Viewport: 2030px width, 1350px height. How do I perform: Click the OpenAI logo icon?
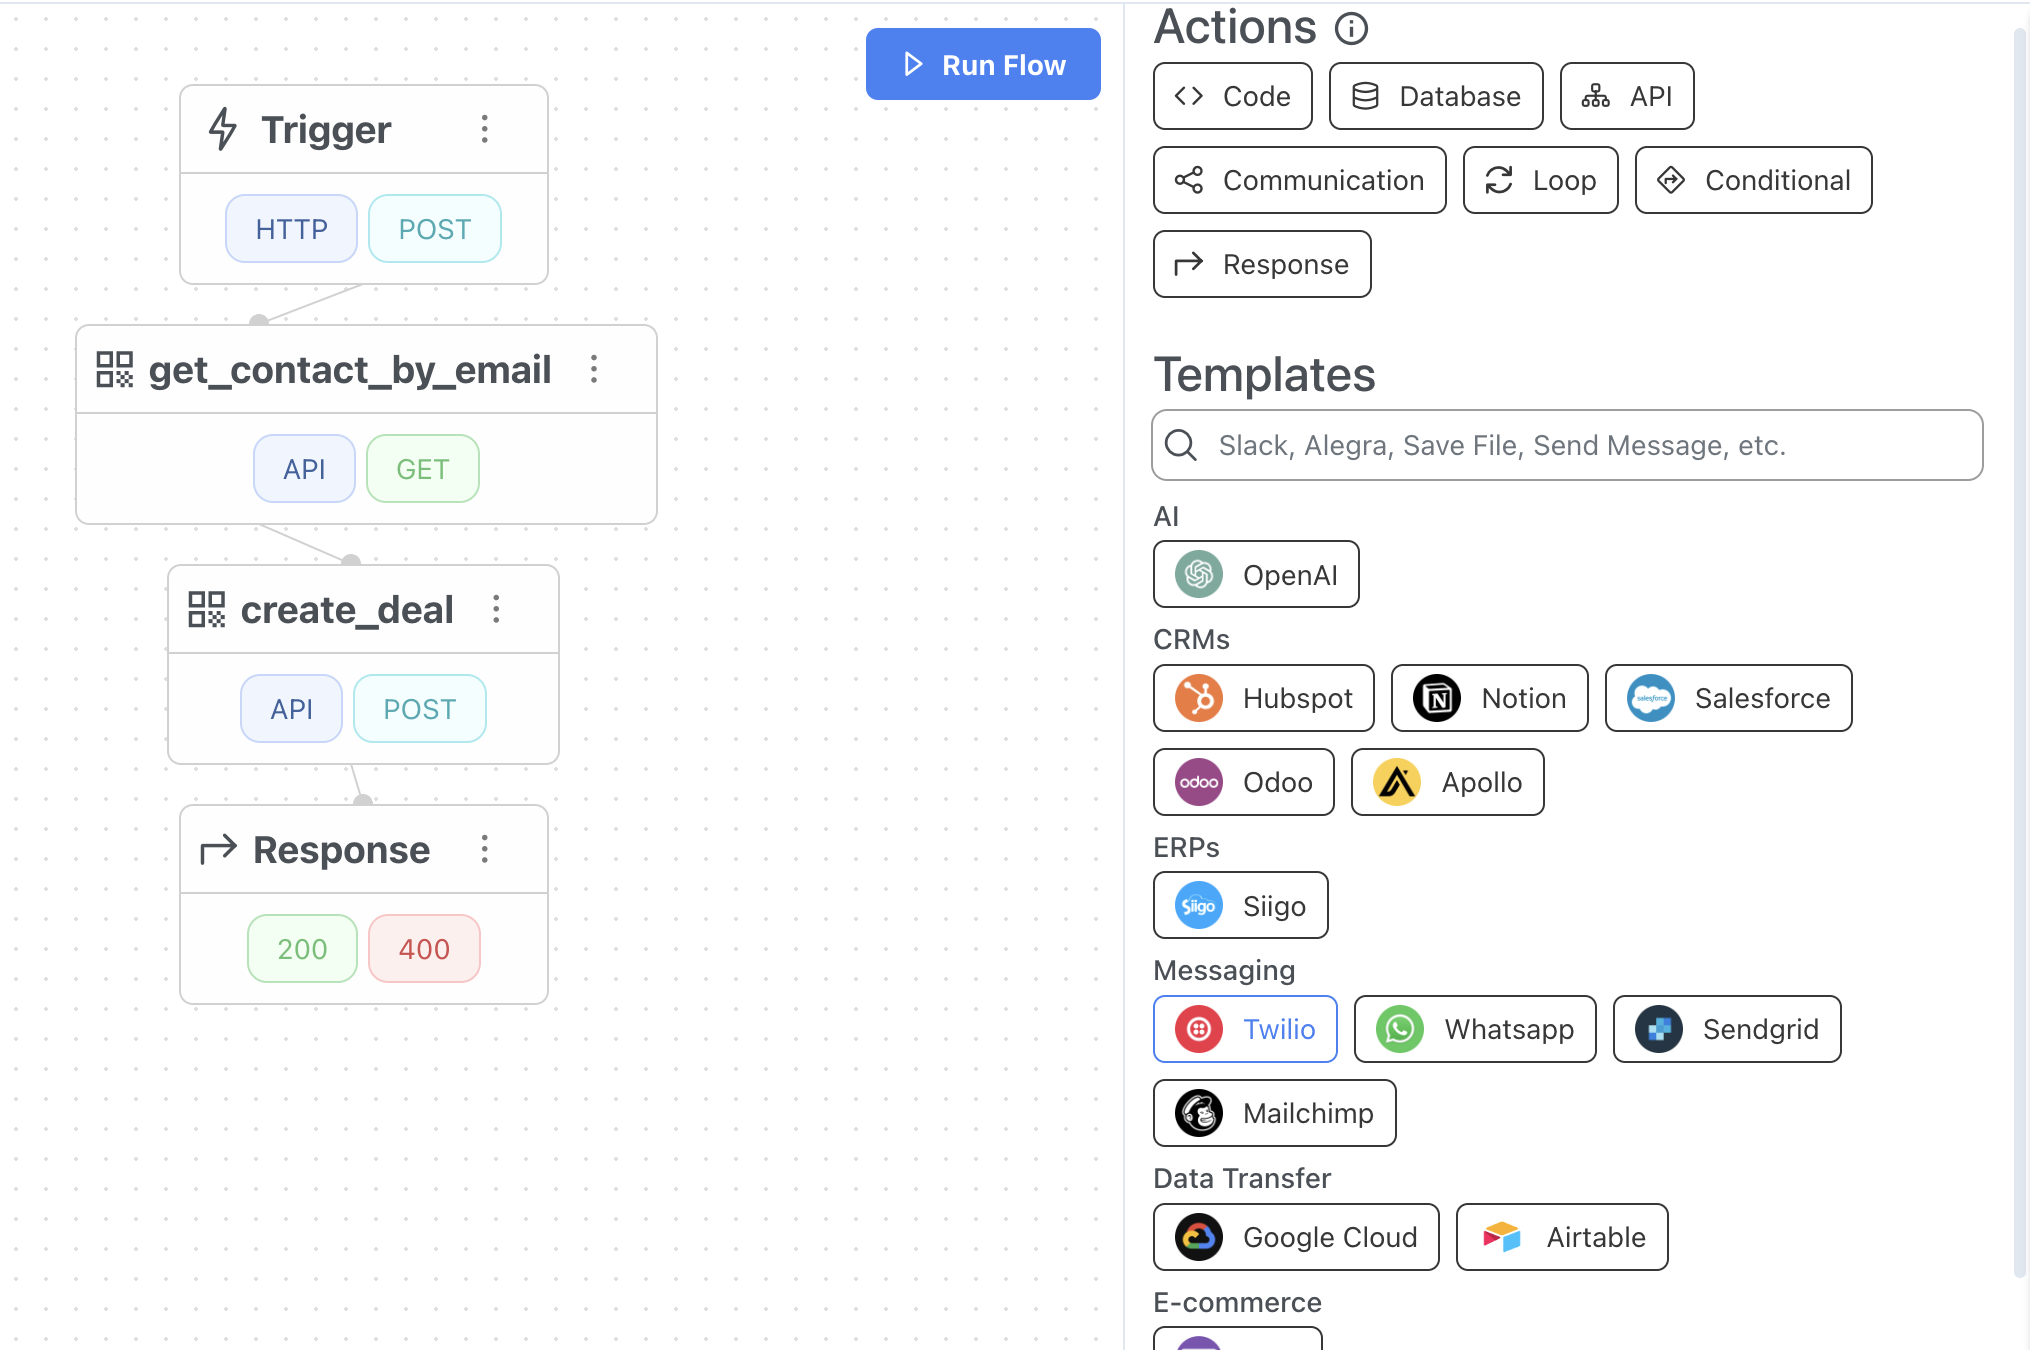point(1199,574)
